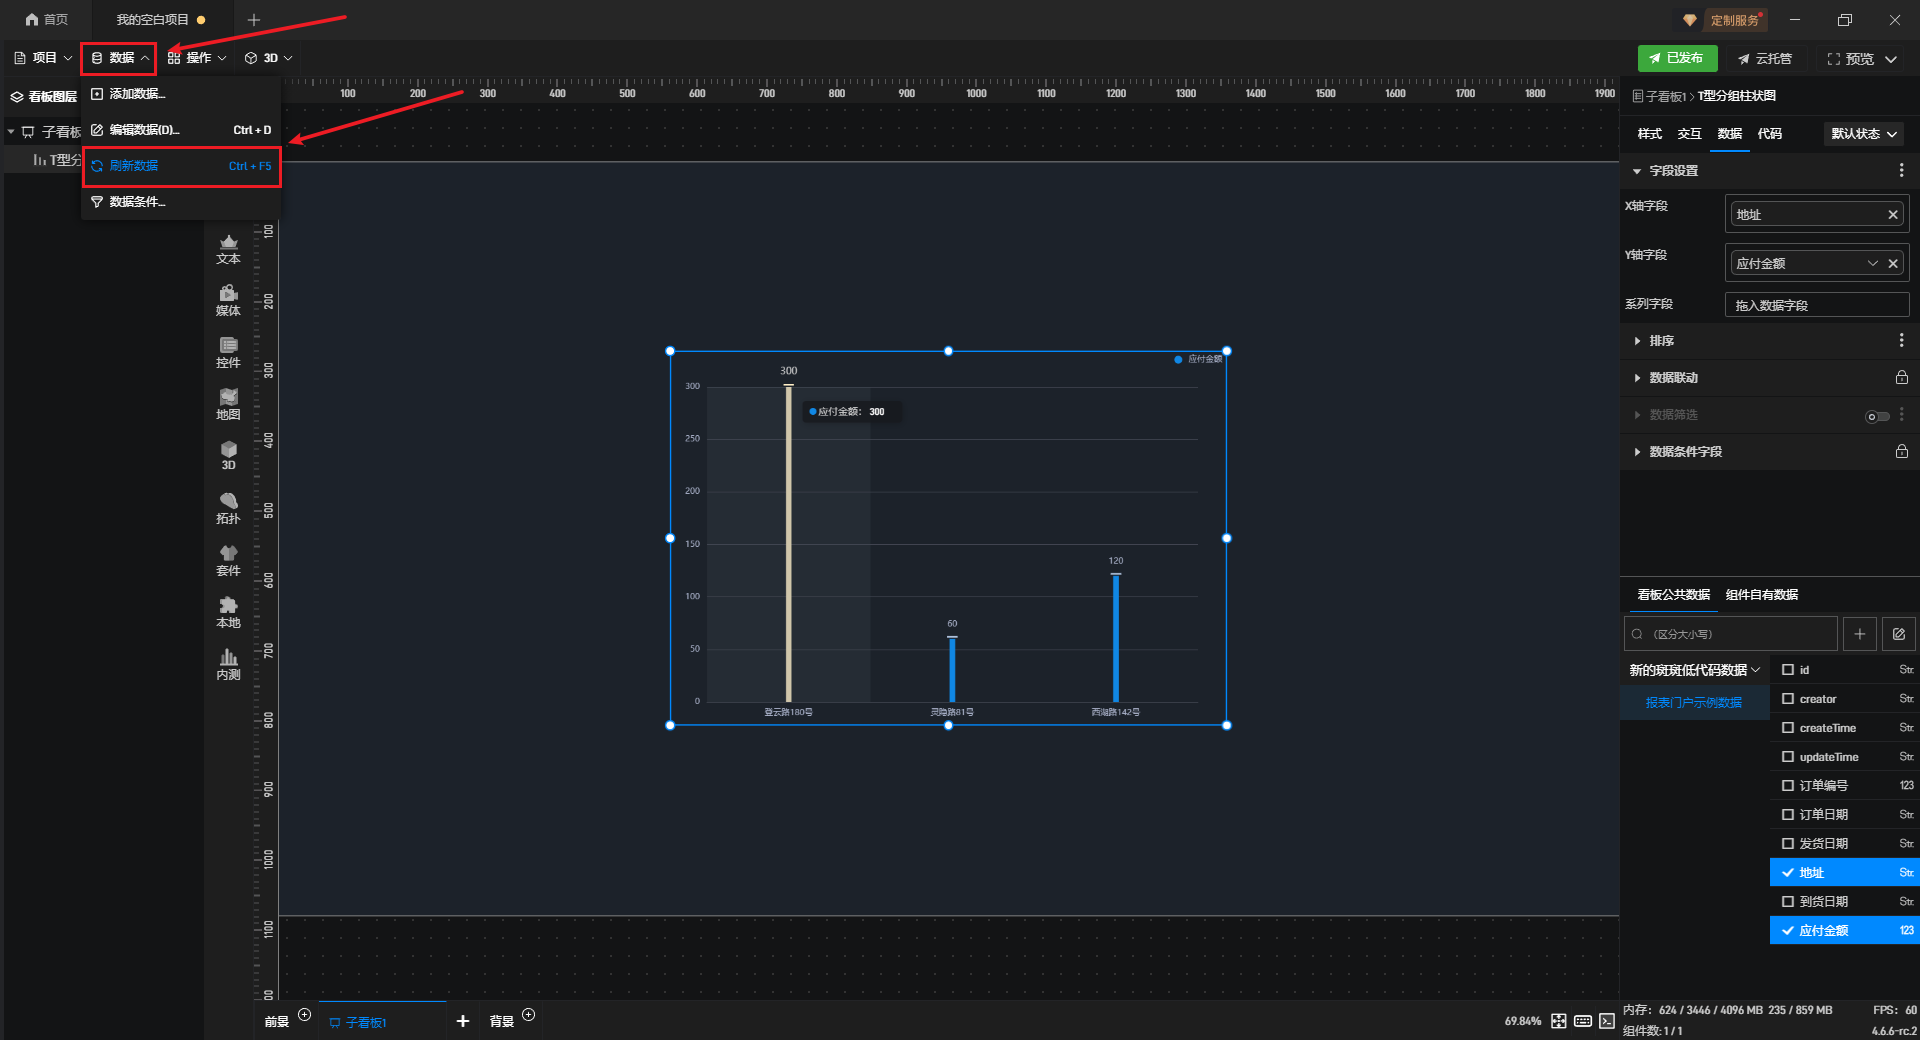This screenshot has height=1040, width=1920.
Task: Click the edit data icon beside search
Action: 1898,634
